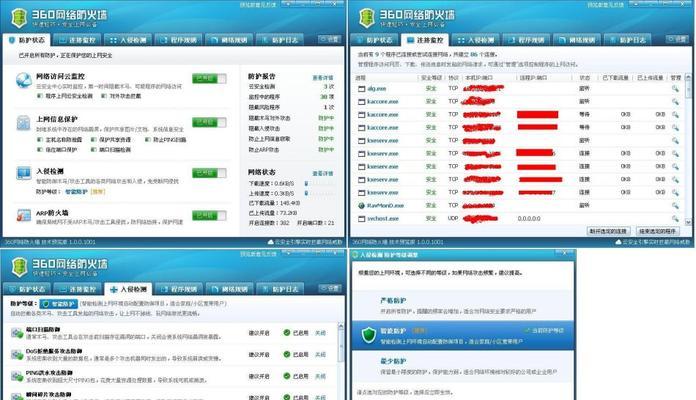Screen dimensions: 696x400
Task: Click the green check icon for PING洪水攻击防御
Action: (x=287, y=376)
